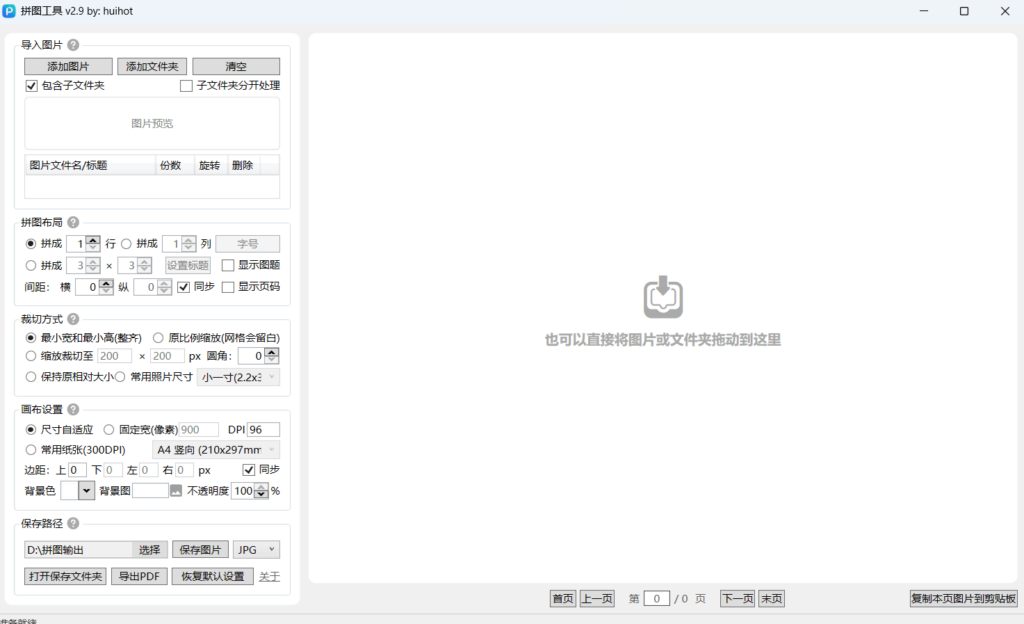Select the 拼成 3×3 grid radio option

pyautogui.click(x=31, y=266)
